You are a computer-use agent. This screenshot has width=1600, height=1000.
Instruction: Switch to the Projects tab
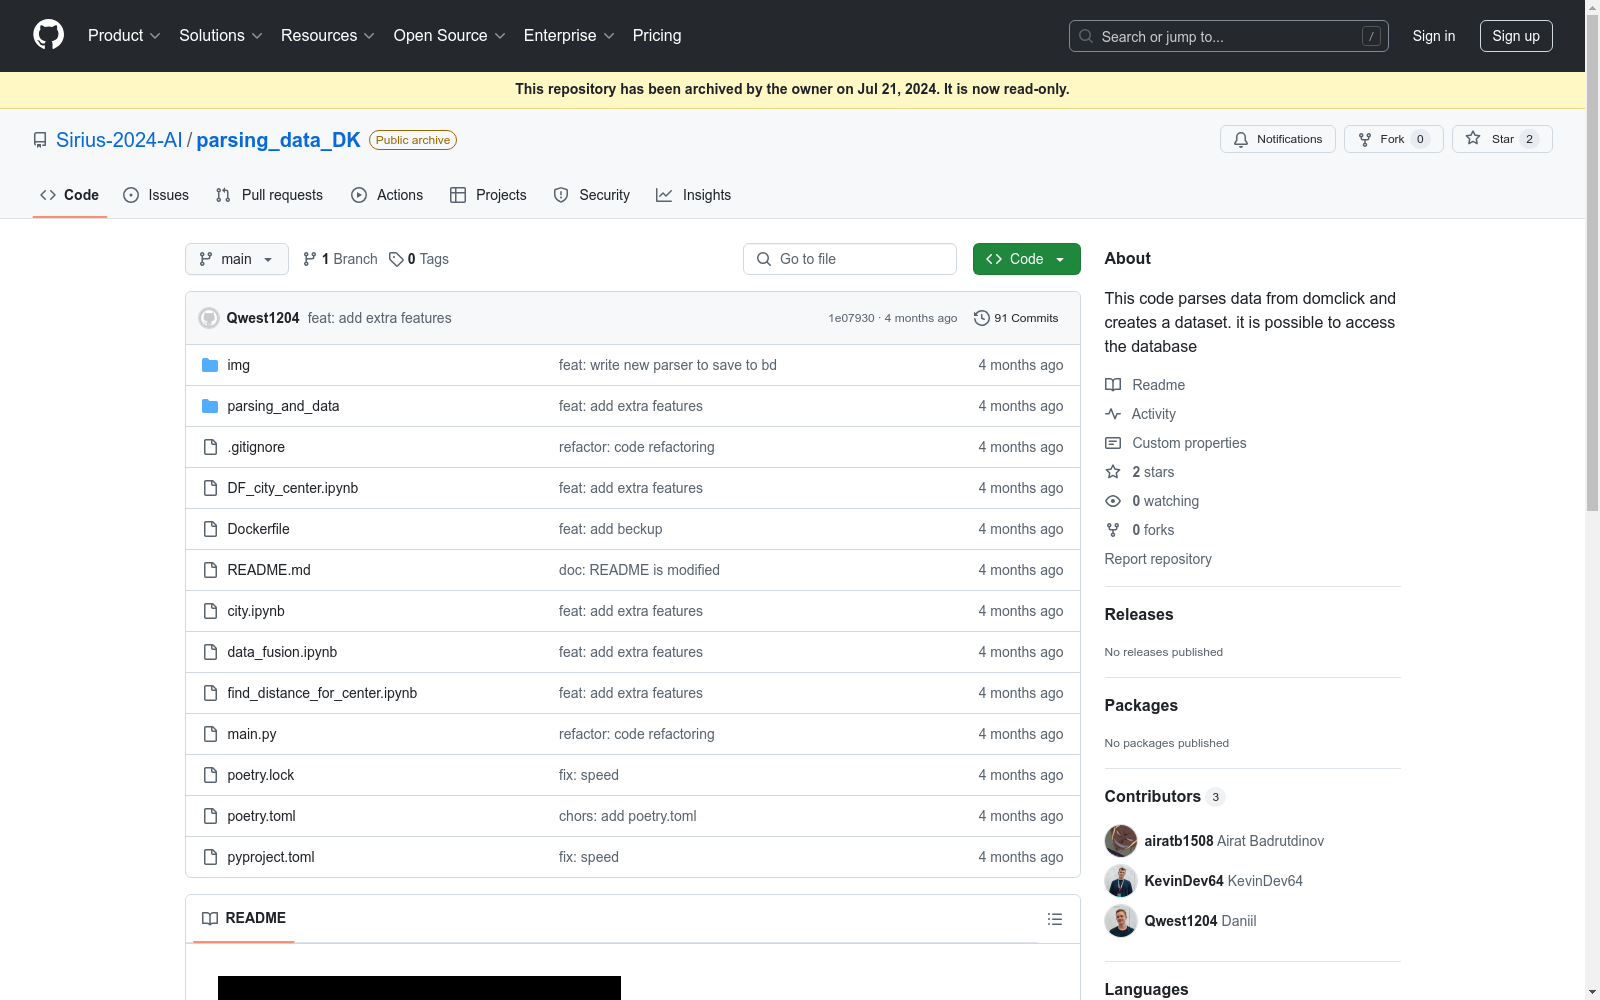[x=488, y=195]
